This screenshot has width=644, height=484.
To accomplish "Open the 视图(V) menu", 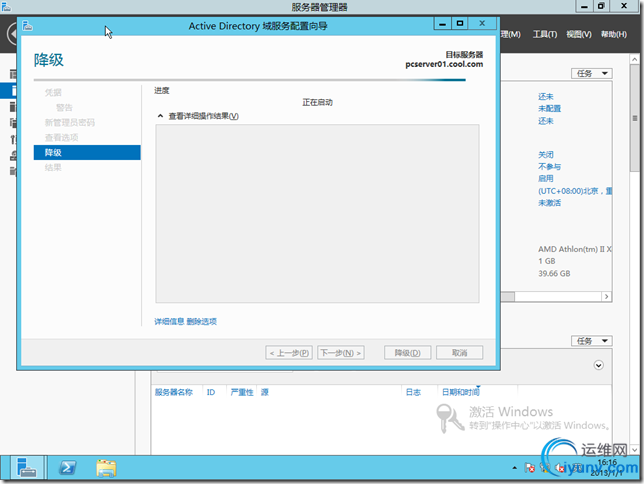I will pyautogui.click(x=579, y=35).
